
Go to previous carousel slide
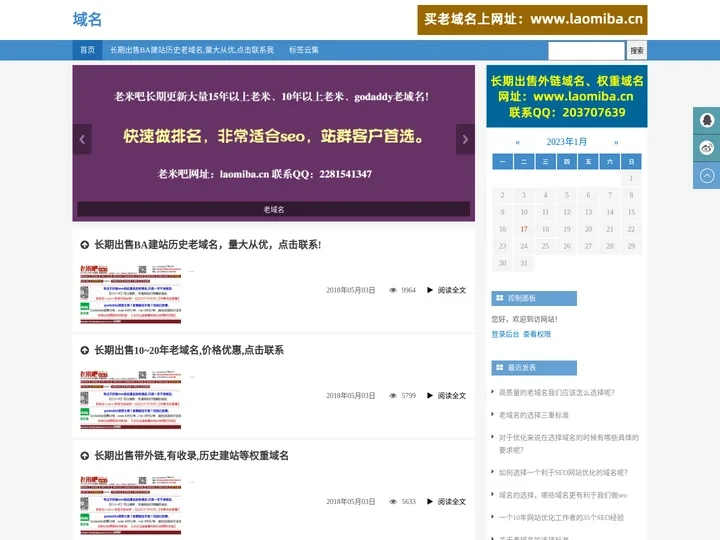click(82, 139)
